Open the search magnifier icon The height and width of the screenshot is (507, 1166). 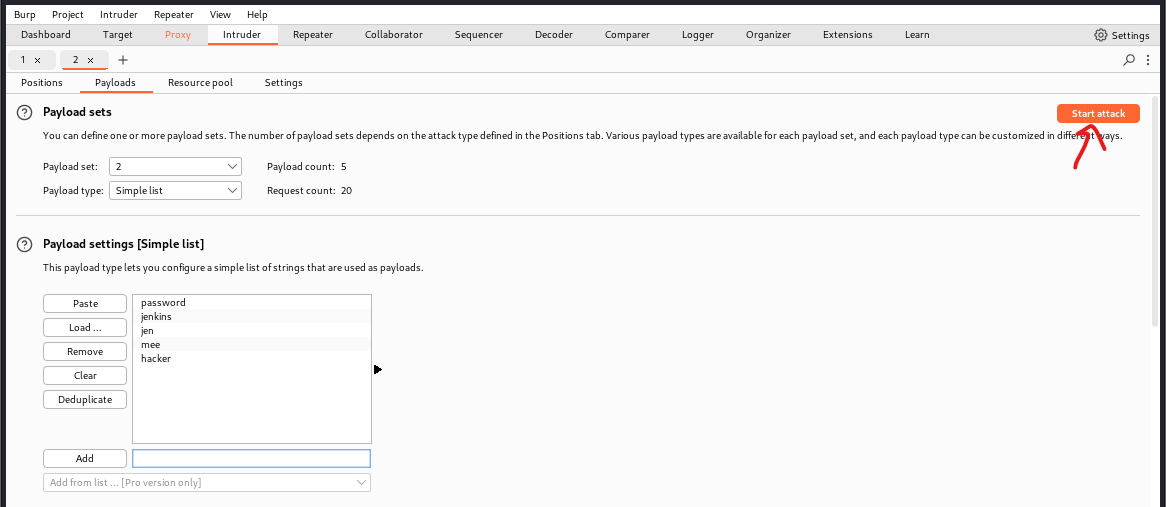(x=1129, y=60)
